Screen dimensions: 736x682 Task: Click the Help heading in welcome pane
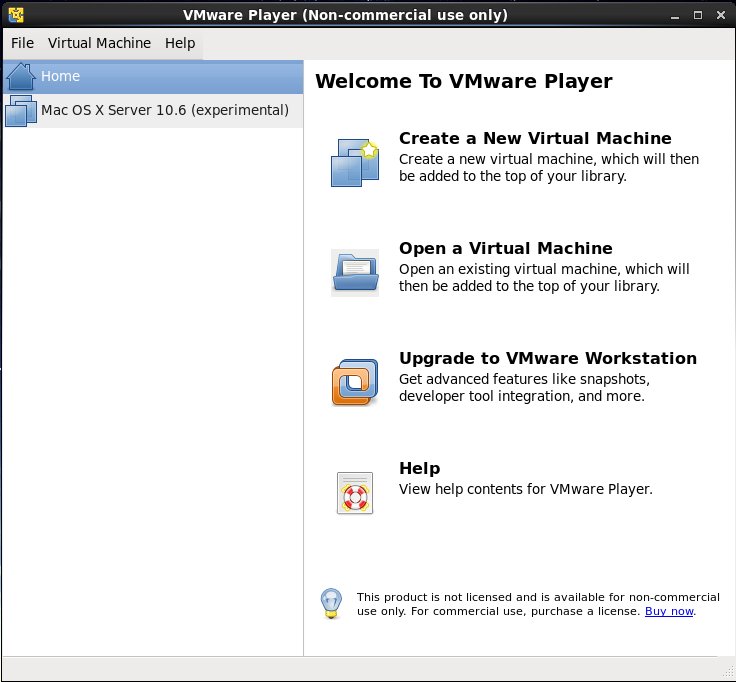[420, 468]
